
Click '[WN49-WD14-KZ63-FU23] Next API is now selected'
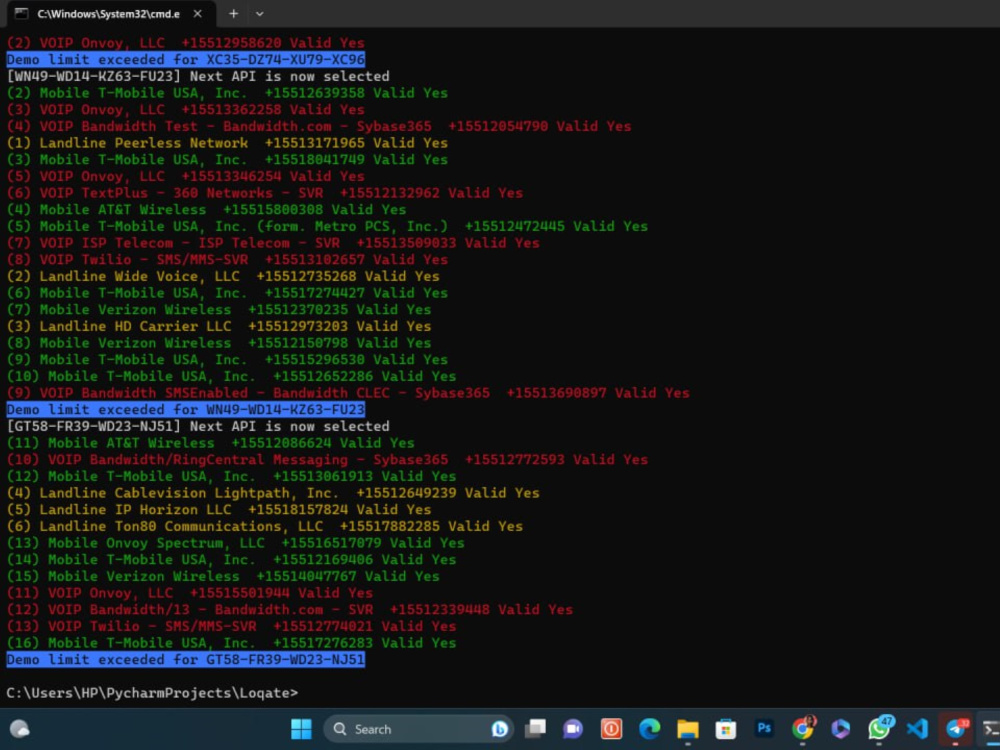[x=198, y=76]
